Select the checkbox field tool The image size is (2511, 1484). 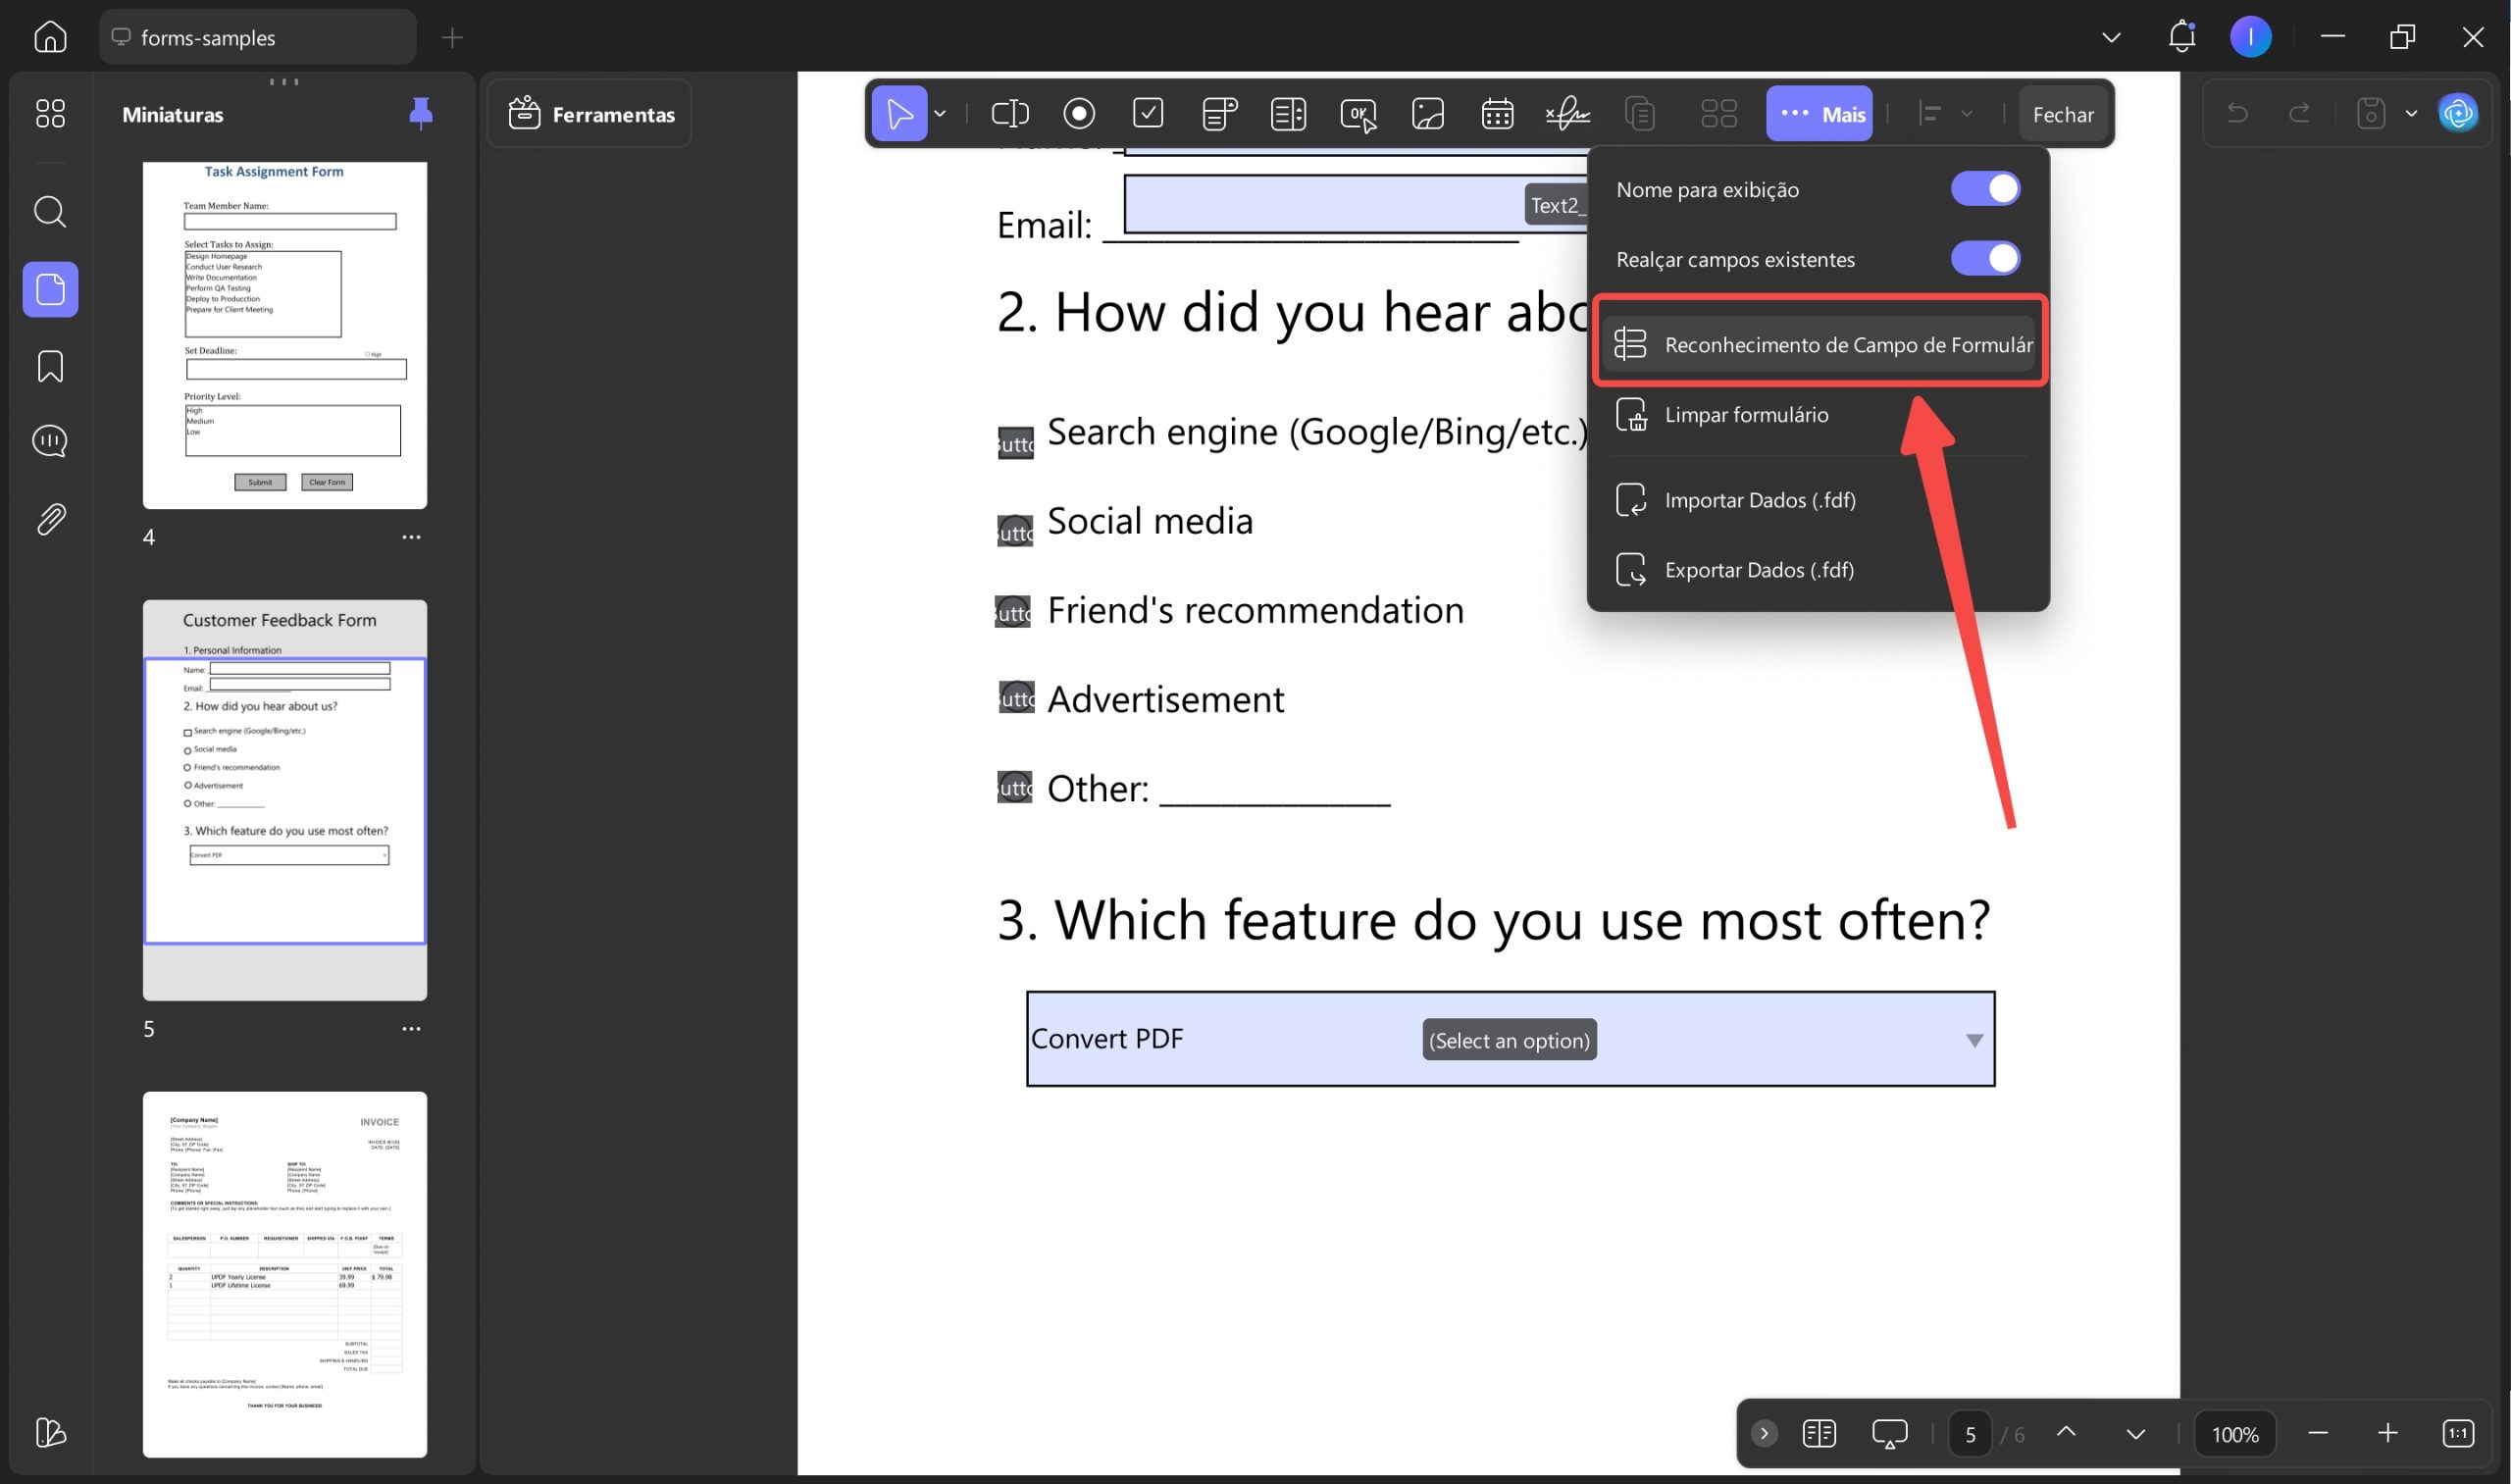coord(1148,114)
